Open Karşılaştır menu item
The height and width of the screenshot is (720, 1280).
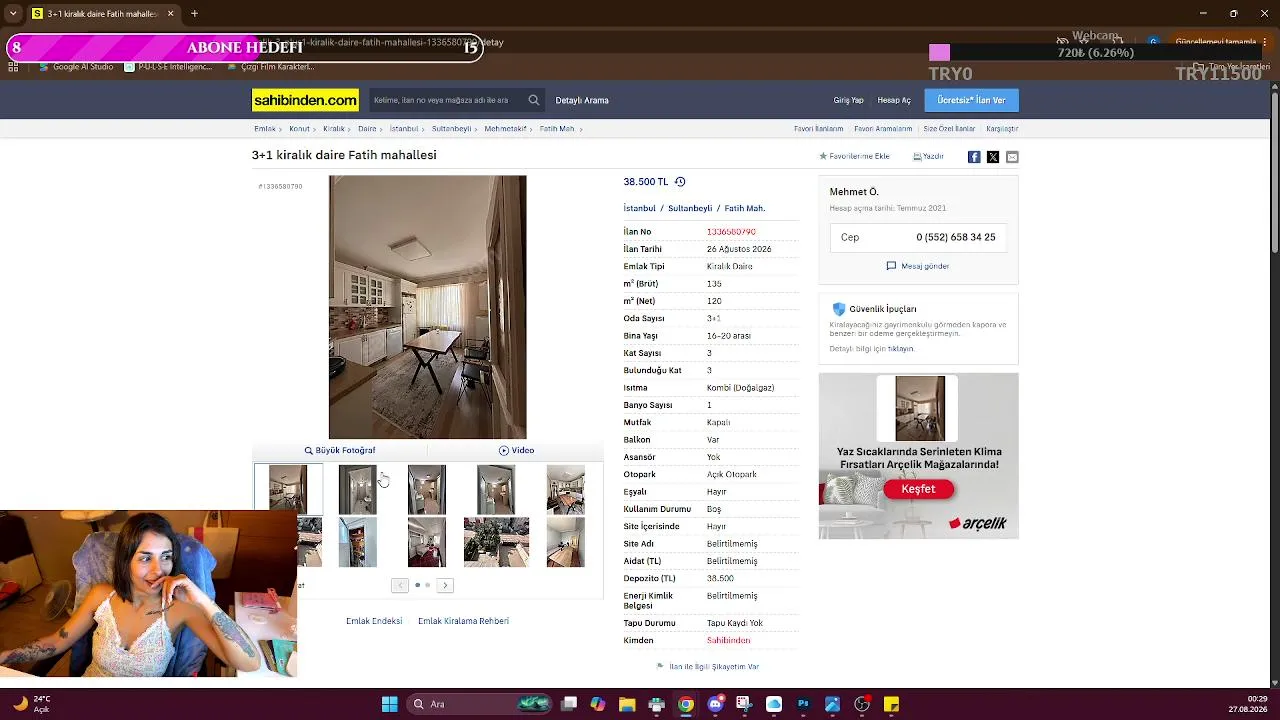pos(1002,129)
